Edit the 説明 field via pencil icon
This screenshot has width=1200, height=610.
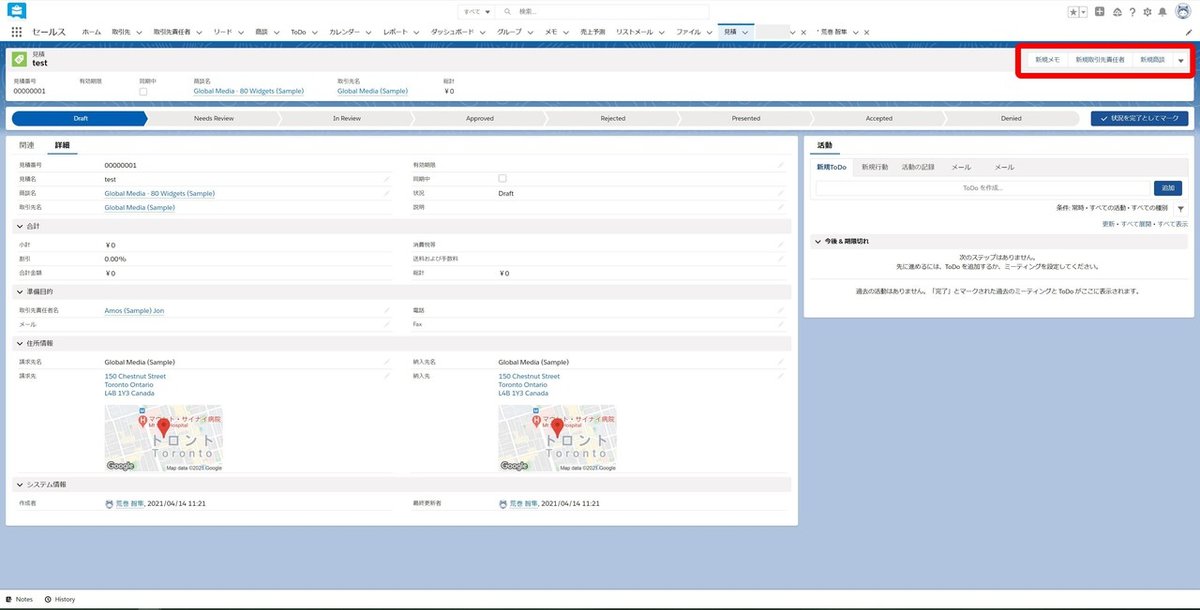781,207
